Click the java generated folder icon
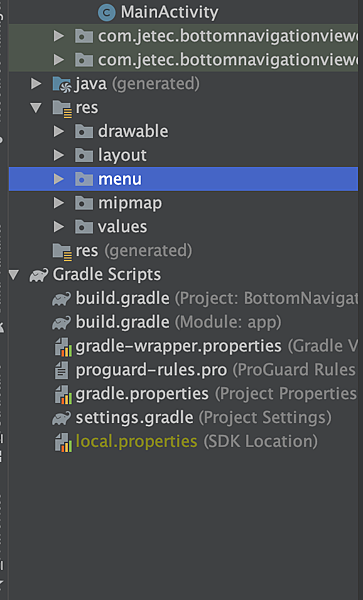363x600 pixels. point(62,84)
